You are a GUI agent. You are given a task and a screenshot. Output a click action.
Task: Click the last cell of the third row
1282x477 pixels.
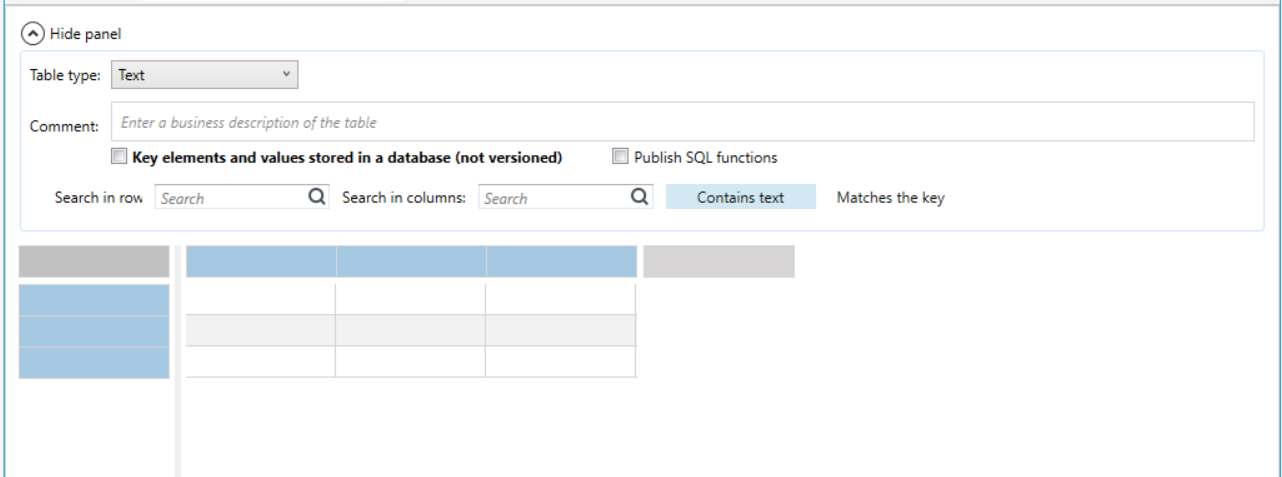[x=561, y=362]
